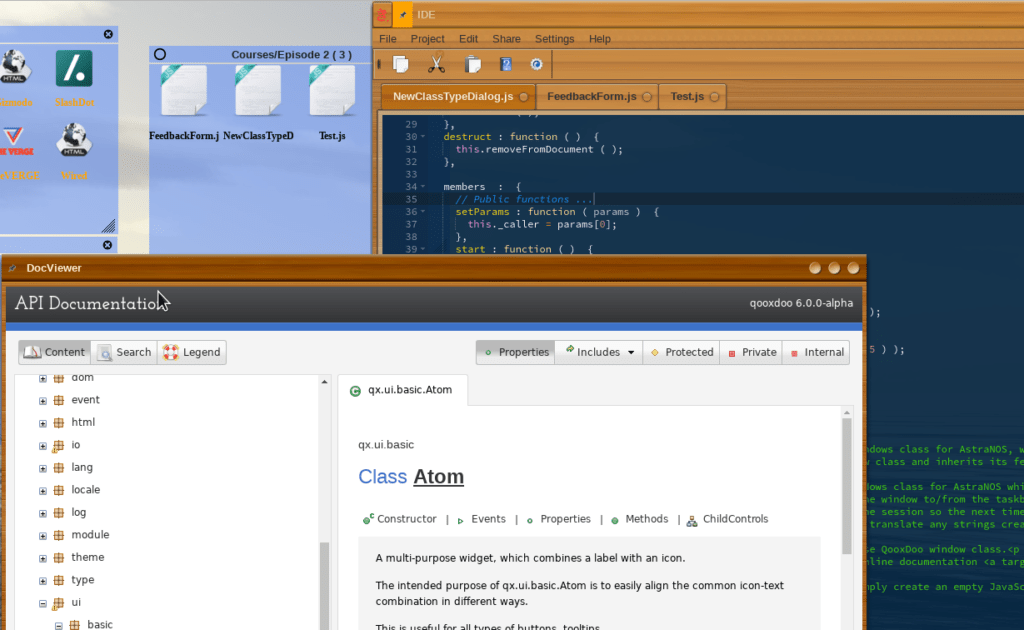
Task: Jump to the Constructor section of Atom
Action: pyautogui.click(x=406, y=519)
